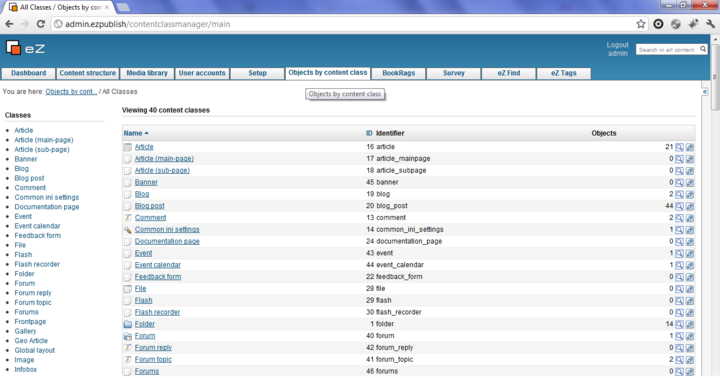
Task: Open the Media library tab
Action: (147, 73)
